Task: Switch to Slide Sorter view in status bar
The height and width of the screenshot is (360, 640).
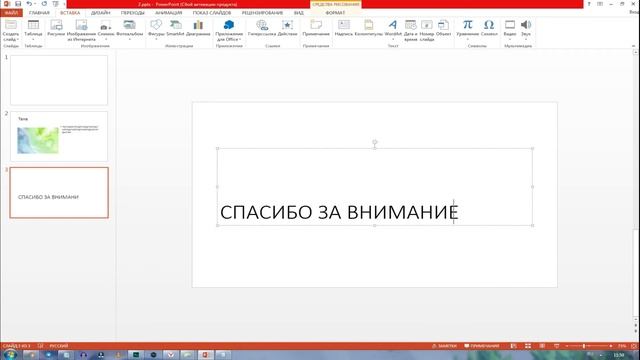Action: (528, 346)
